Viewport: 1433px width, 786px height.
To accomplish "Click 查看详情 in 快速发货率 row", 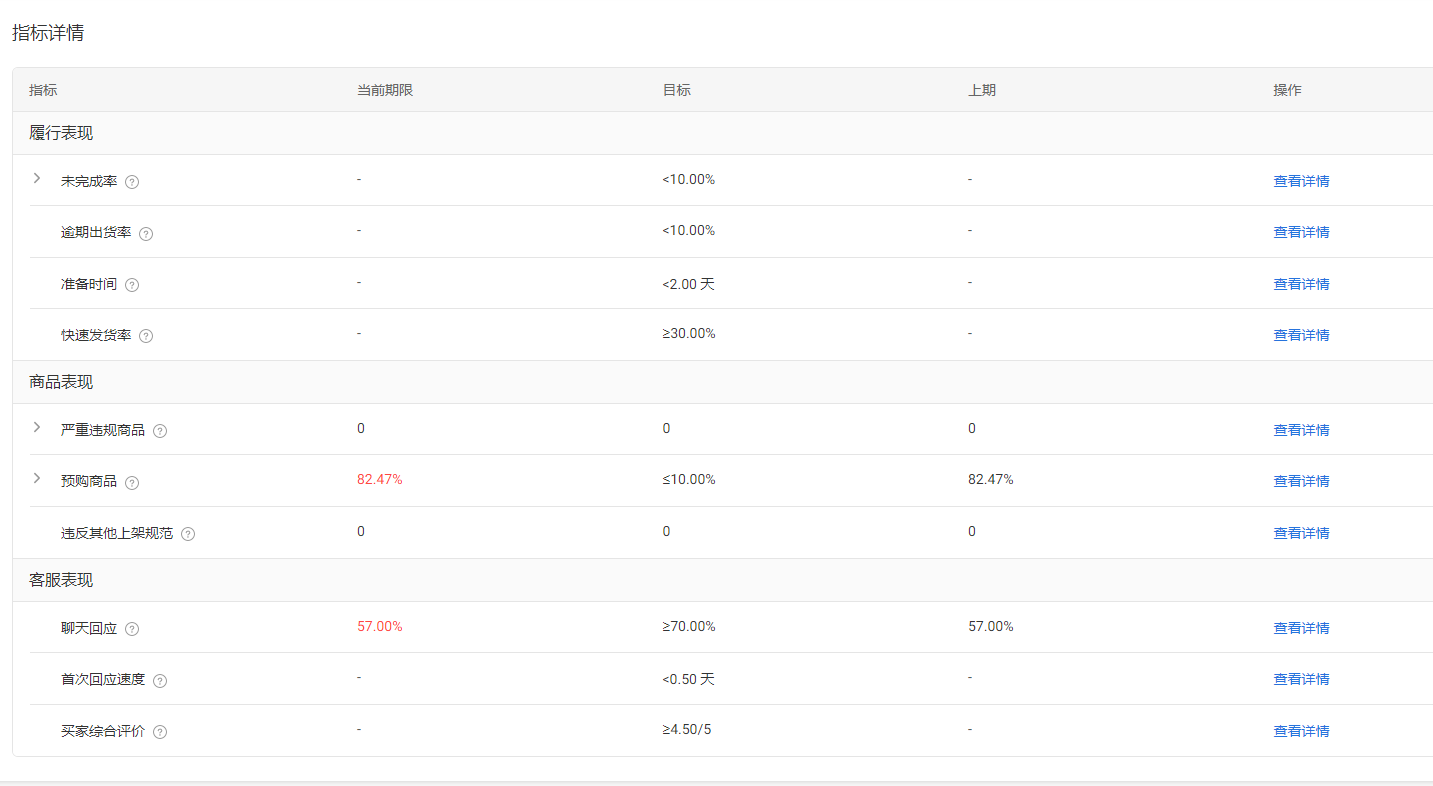I will (x=1301, y=335).
